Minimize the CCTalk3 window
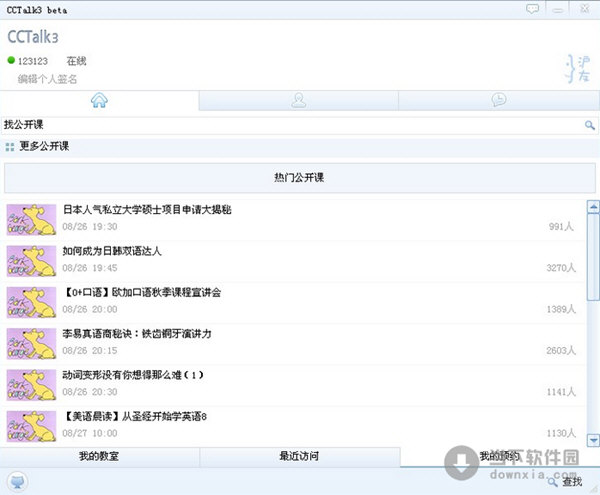600x495 pixels. point(558,10)
